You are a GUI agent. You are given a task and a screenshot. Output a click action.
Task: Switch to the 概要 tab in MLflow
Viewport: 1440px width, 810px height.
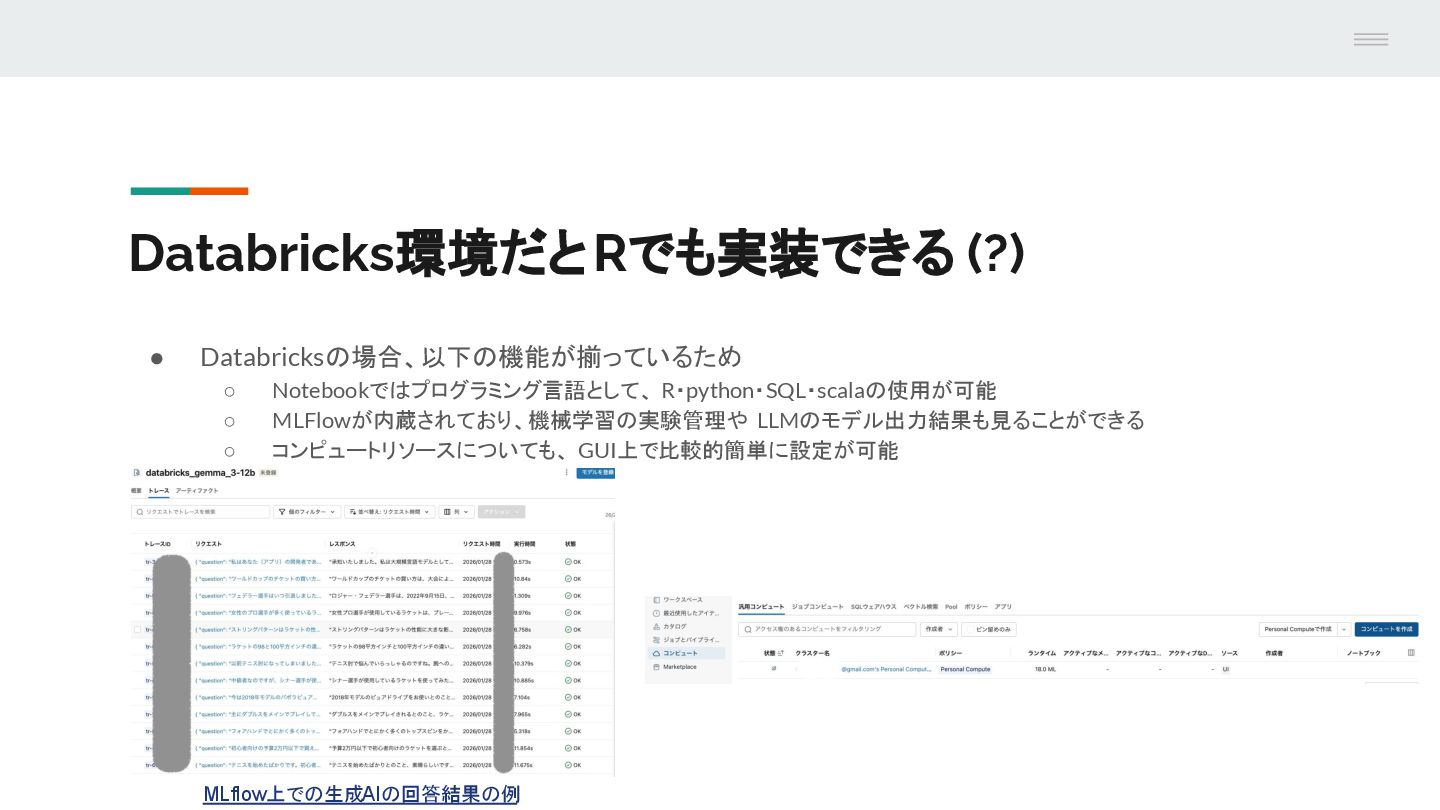click(x=137, y=491)
